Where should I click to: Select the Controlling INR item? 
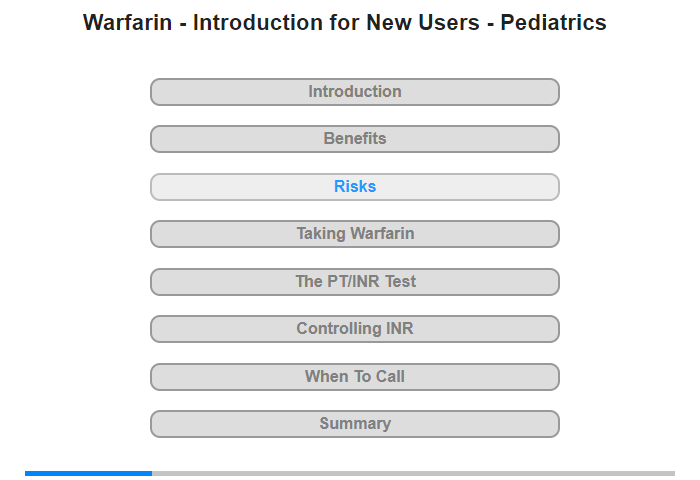pyautogui.click(x=354, y=329)
